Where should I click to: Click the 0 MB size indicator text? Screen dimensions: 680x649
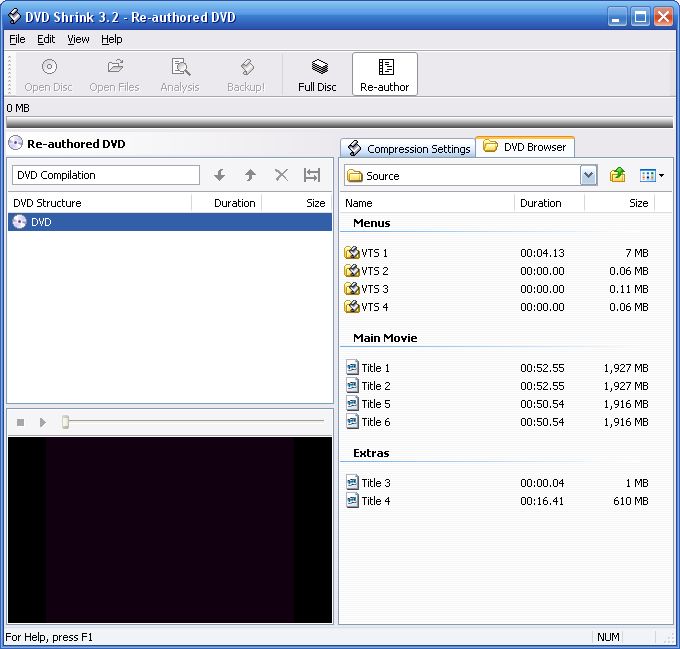click(18, 108)
